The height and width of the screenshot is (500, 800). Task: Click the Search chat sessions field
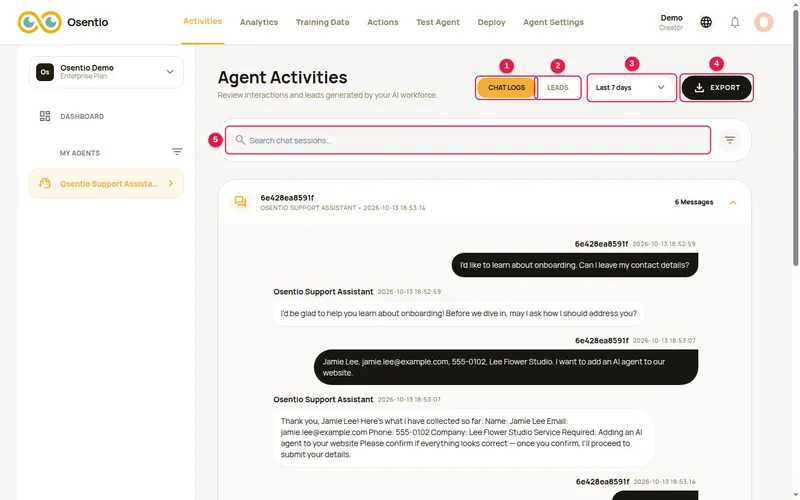468,140
